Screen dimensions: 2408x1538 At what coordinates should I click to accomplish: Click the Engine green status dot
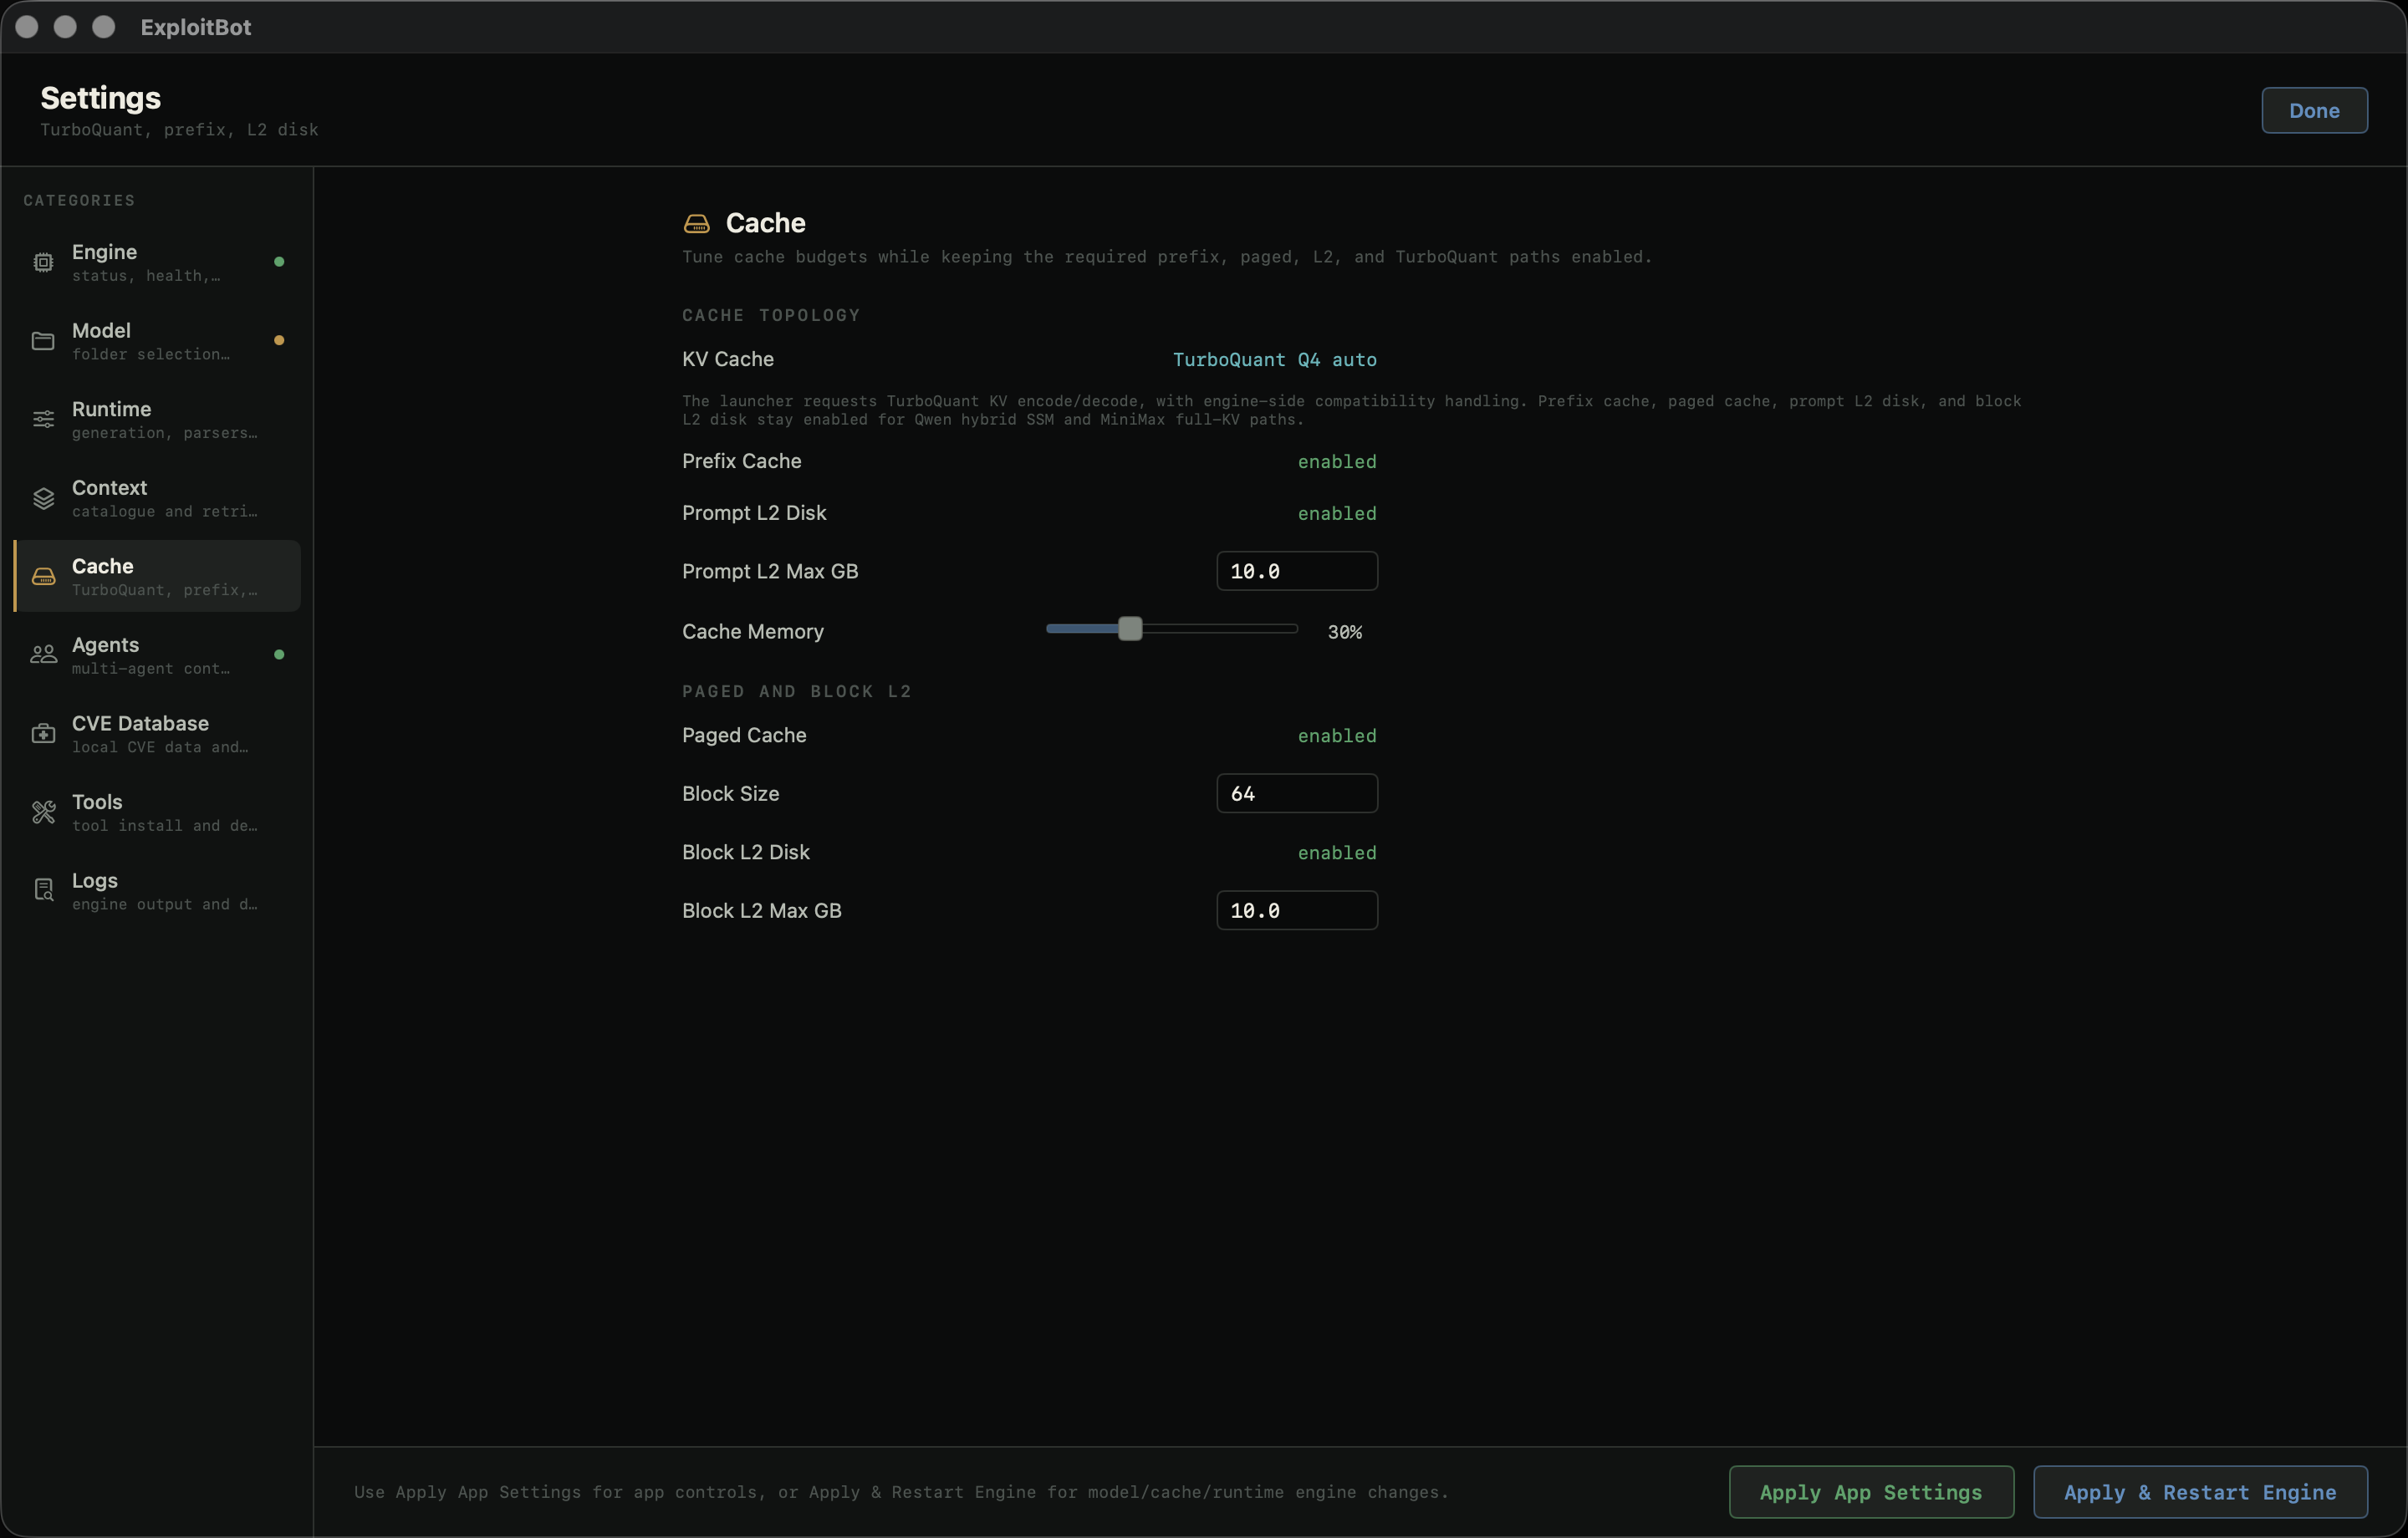click(x=279, y=262)
